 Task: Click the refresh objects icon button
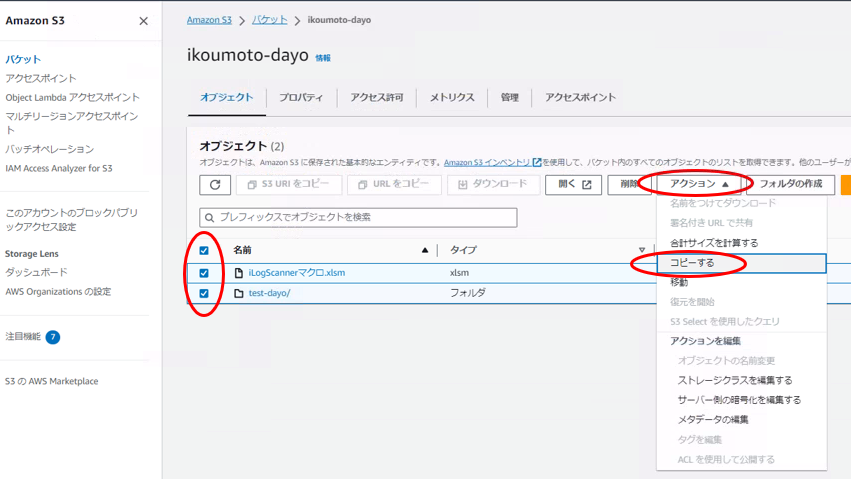[215, 185]
